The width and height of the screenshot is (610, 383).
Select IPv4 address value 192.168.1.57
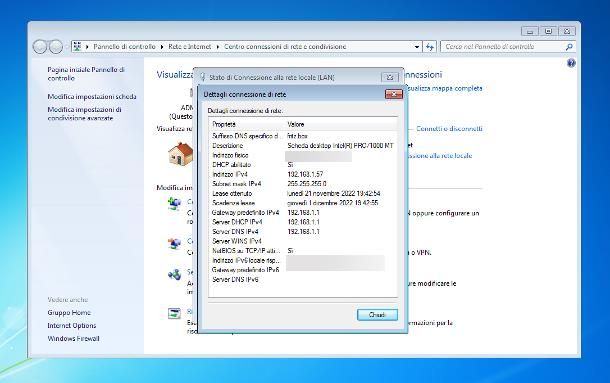[305, 174]
